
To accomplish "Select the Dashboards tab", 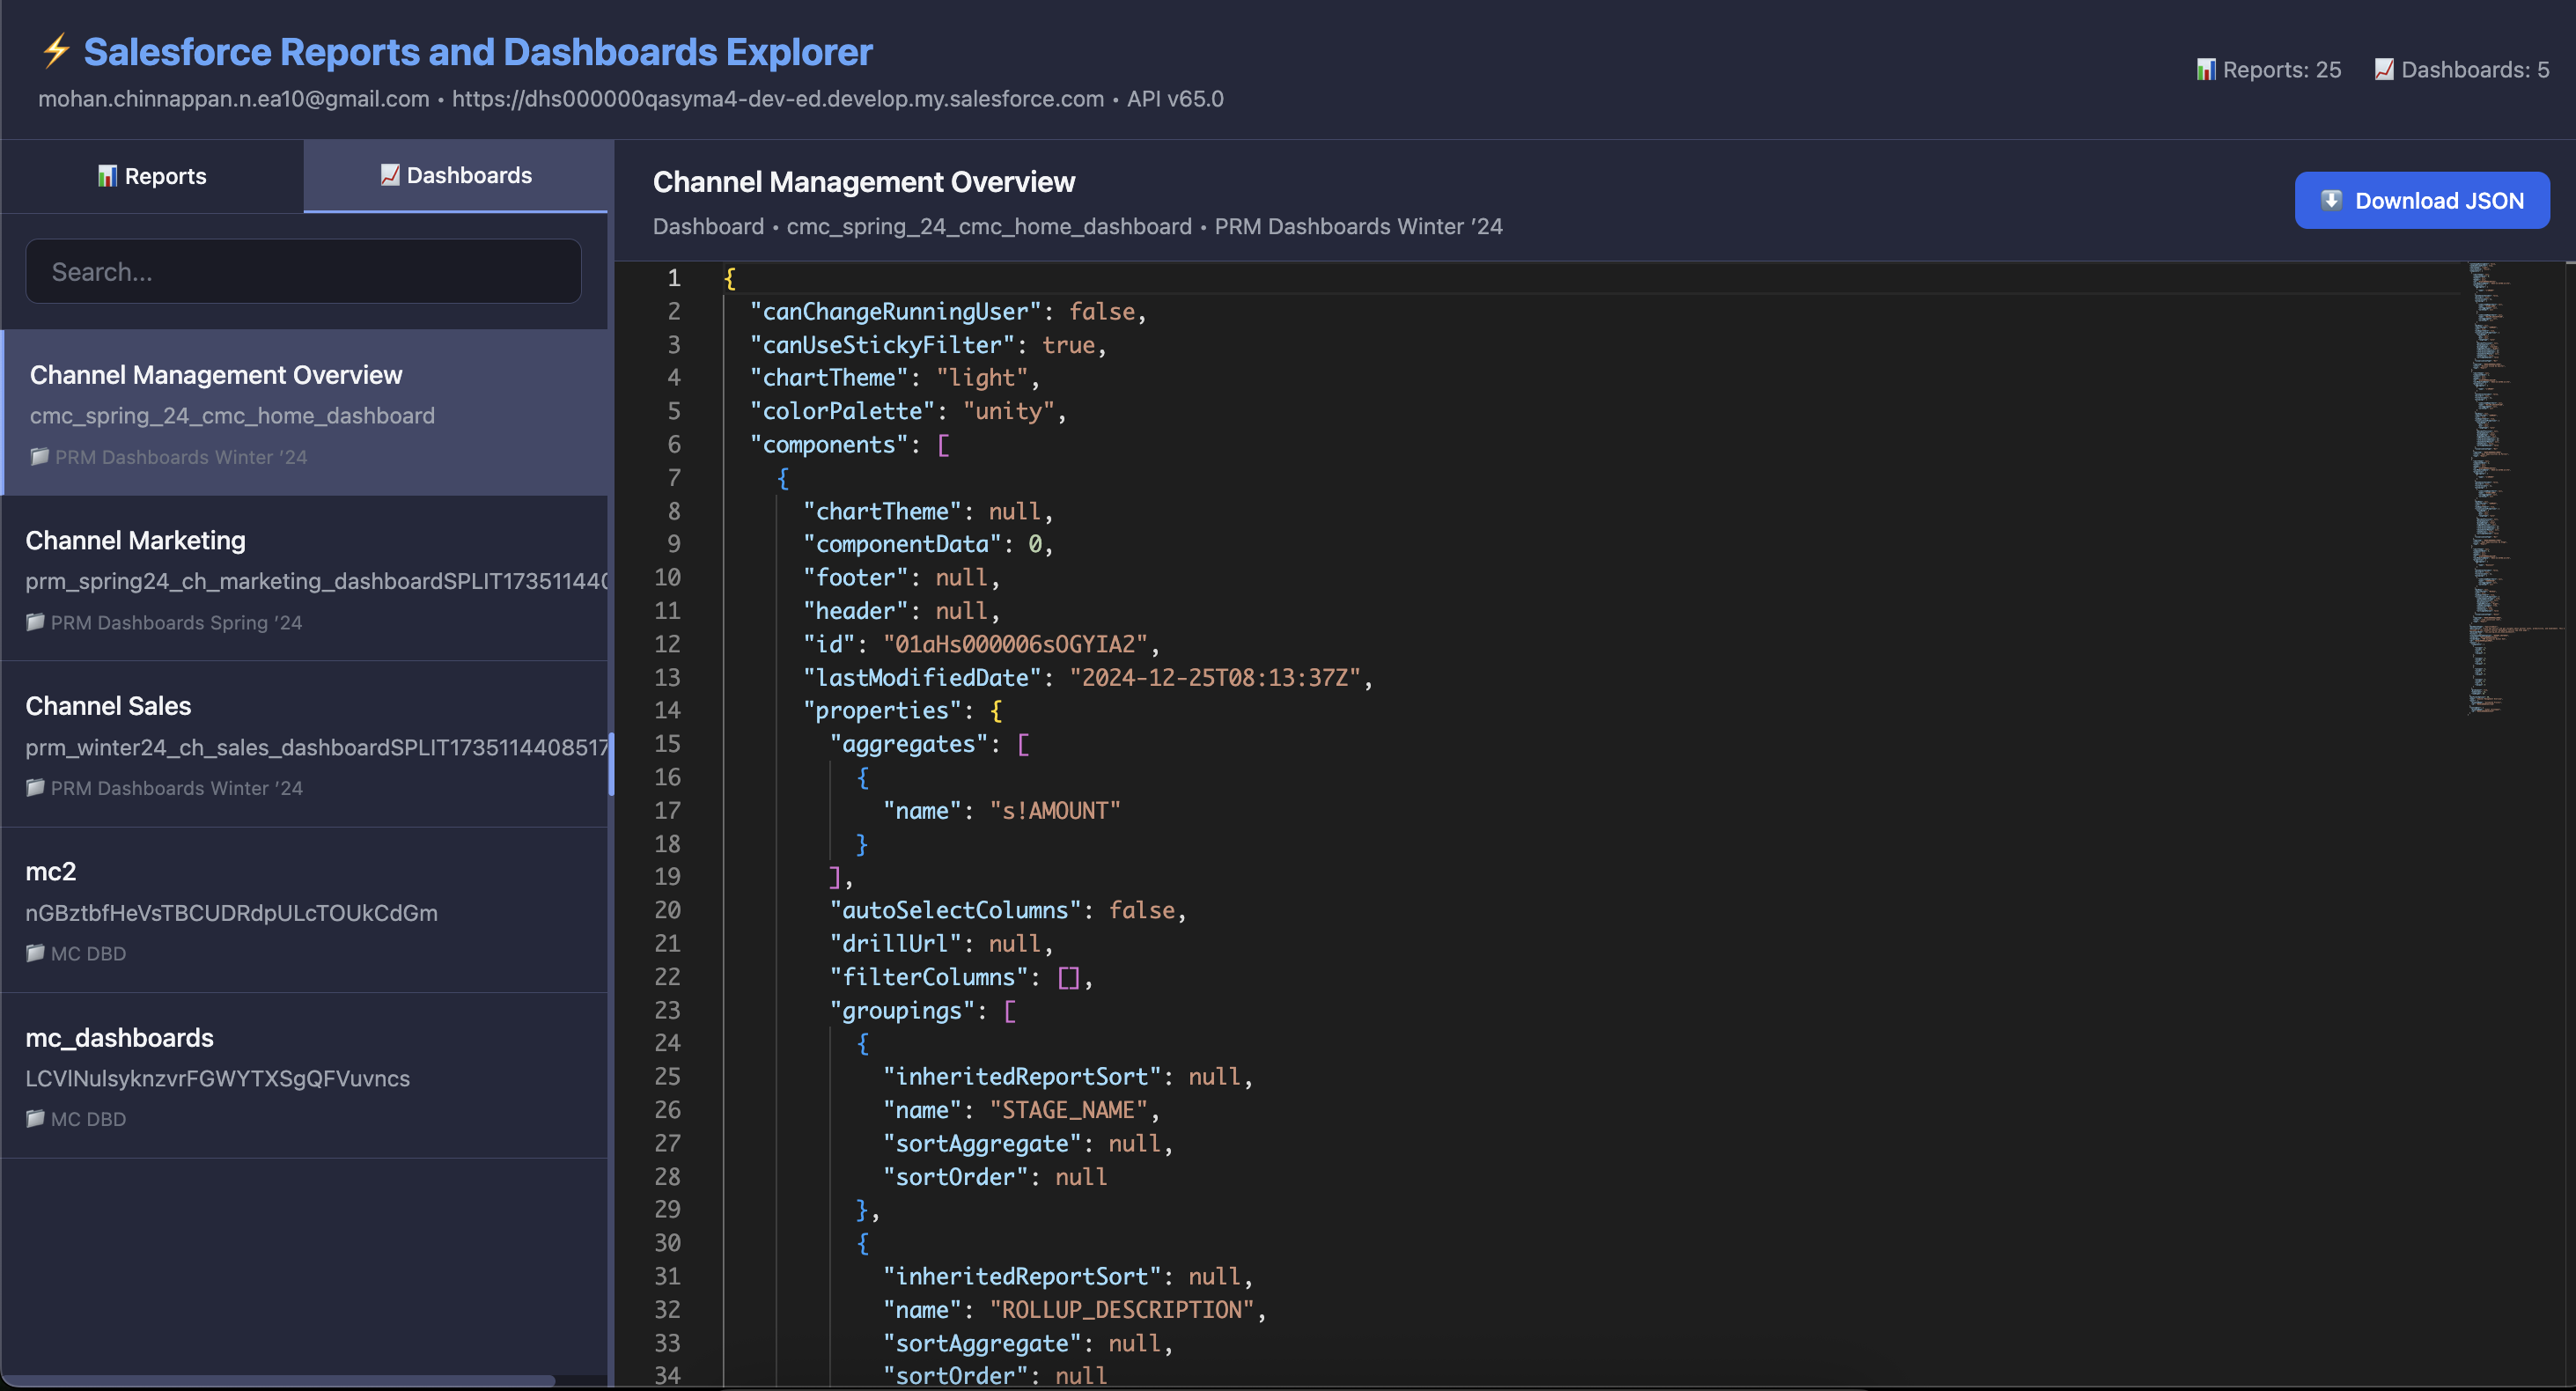I will [x=456, y=176].
